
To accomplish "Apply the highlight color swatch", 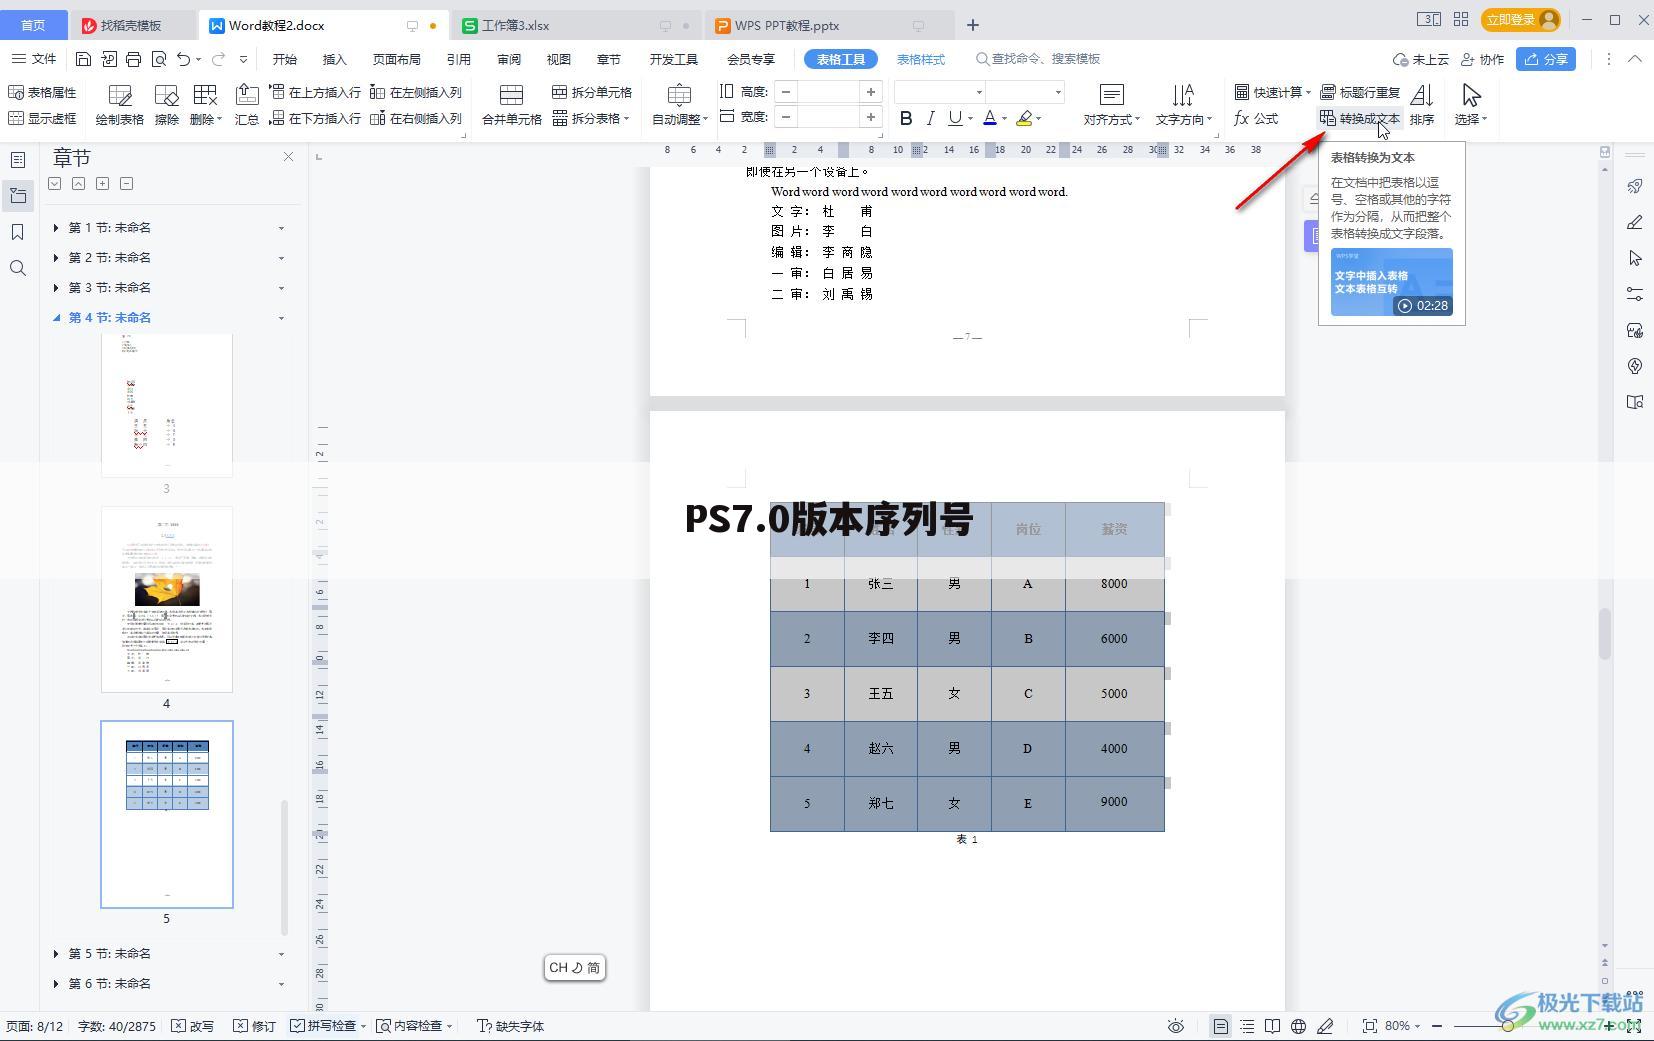I will coord(1024,118).
